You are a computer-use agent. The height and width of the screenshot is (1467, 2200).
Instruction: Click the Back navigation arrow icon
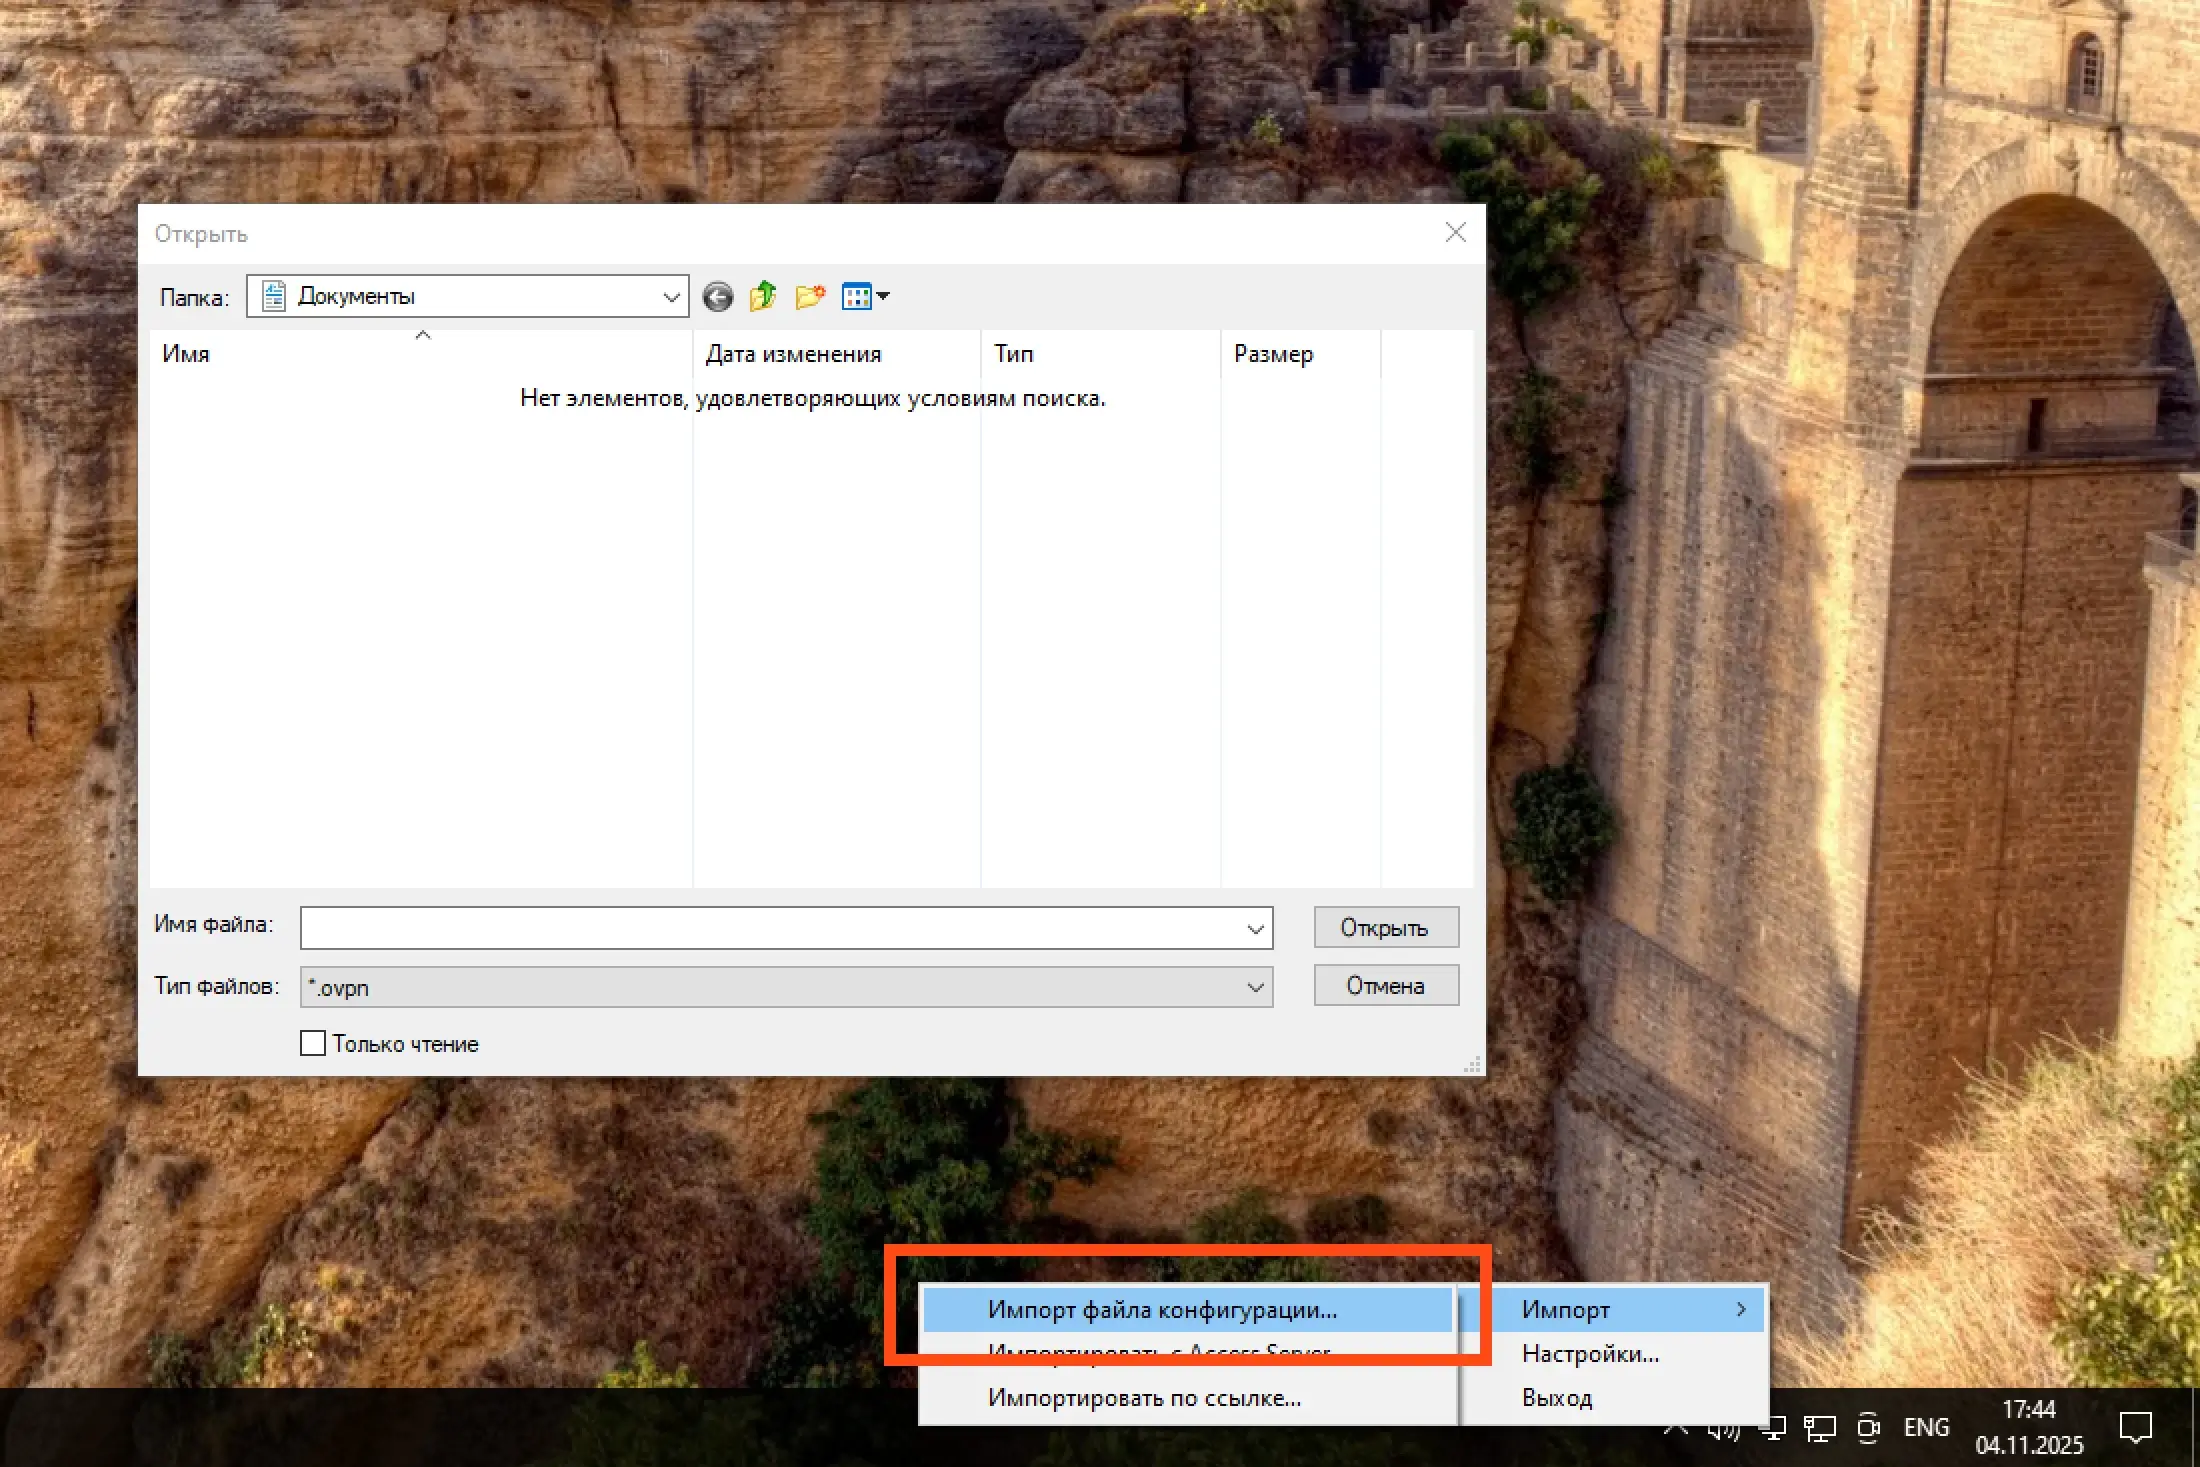[x=717, y=297]
